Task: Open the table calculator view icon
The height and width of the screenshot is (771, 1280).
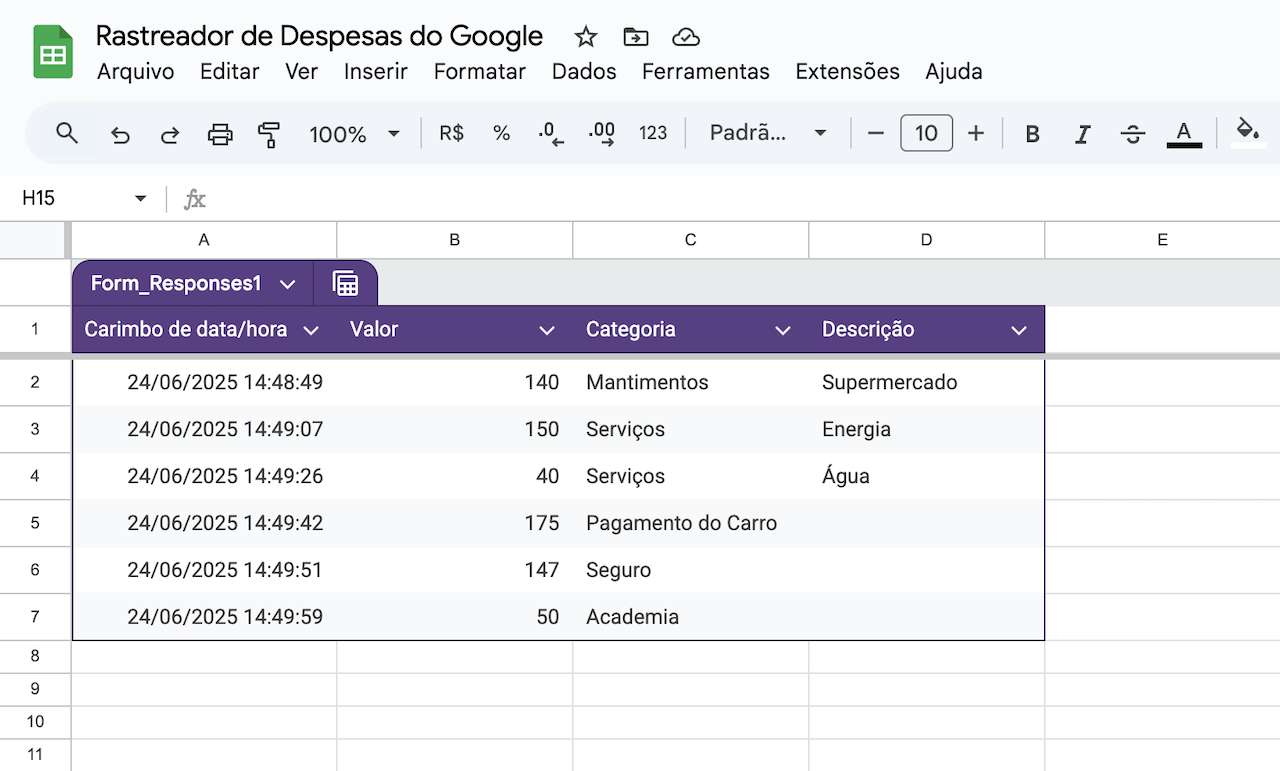Action: 345,284
